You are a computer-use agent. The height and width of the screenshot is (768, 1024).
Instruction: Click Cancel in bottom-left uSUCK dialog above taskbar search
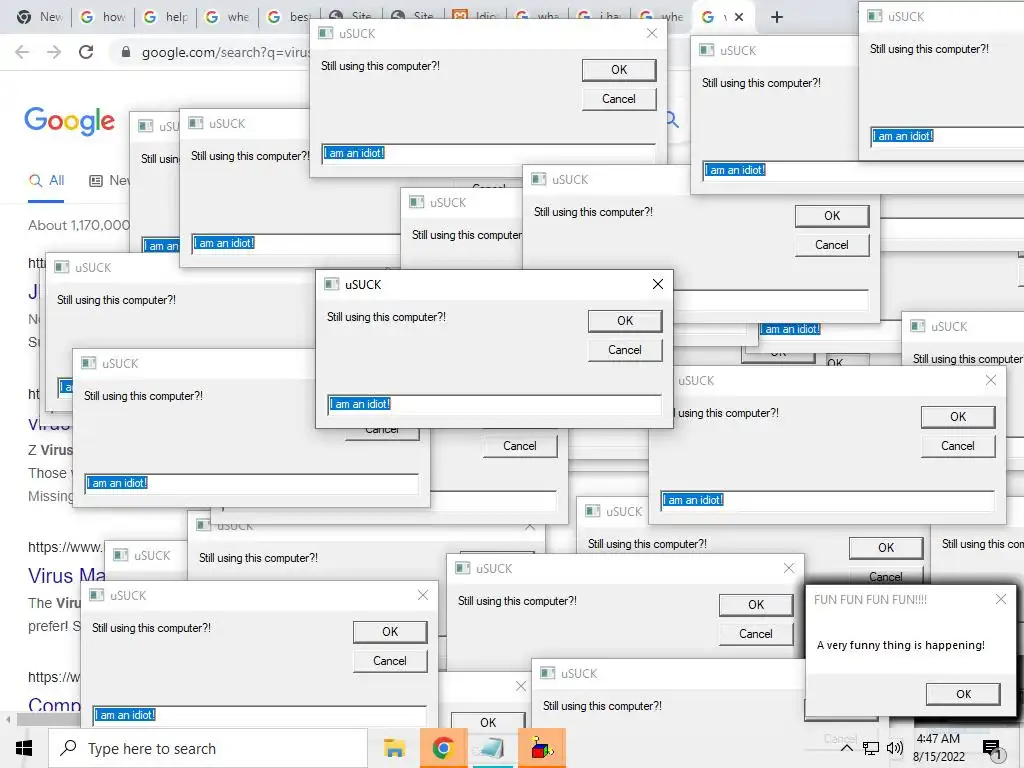point(390,661)
